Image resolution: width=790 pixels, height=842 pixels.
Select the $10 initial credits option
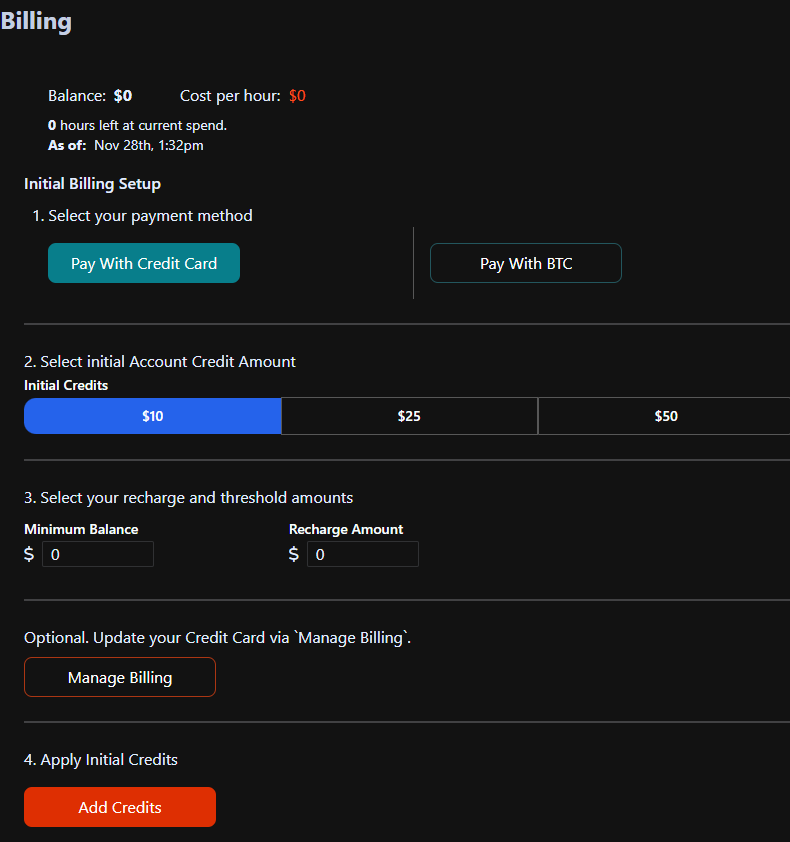152,416
